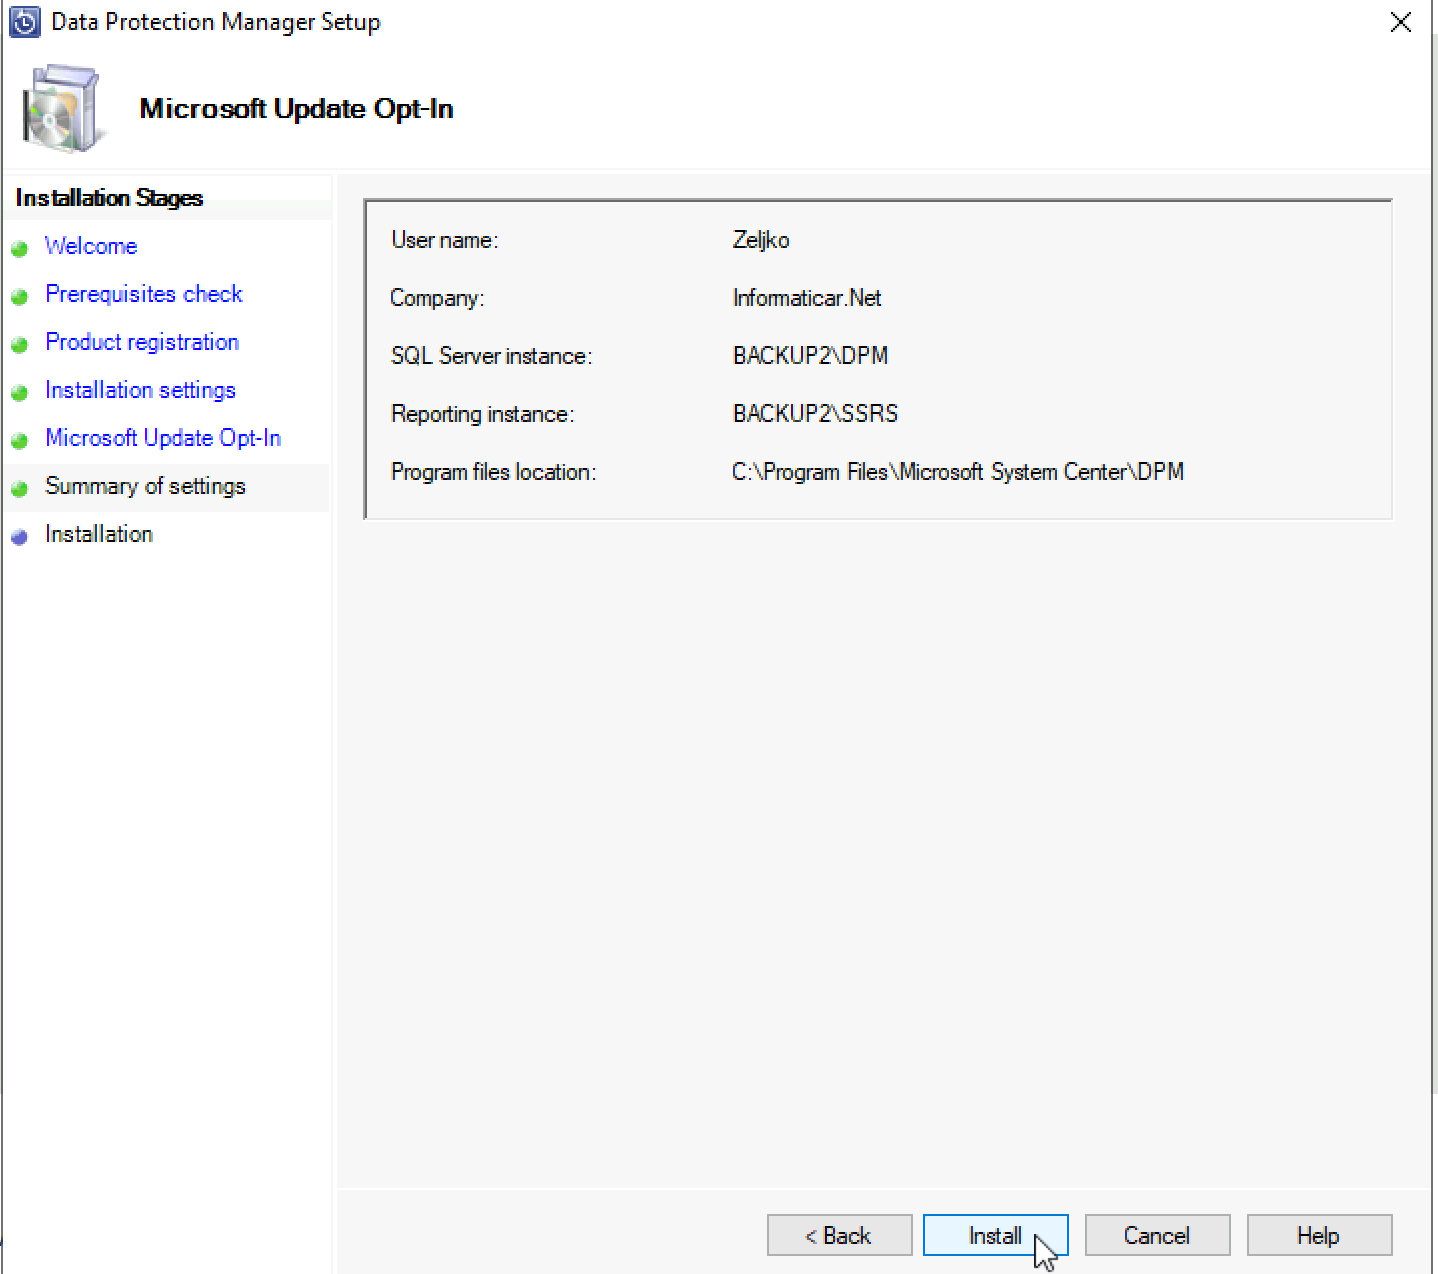
Task: Go to Product registration stage
Action: point(142,342)
